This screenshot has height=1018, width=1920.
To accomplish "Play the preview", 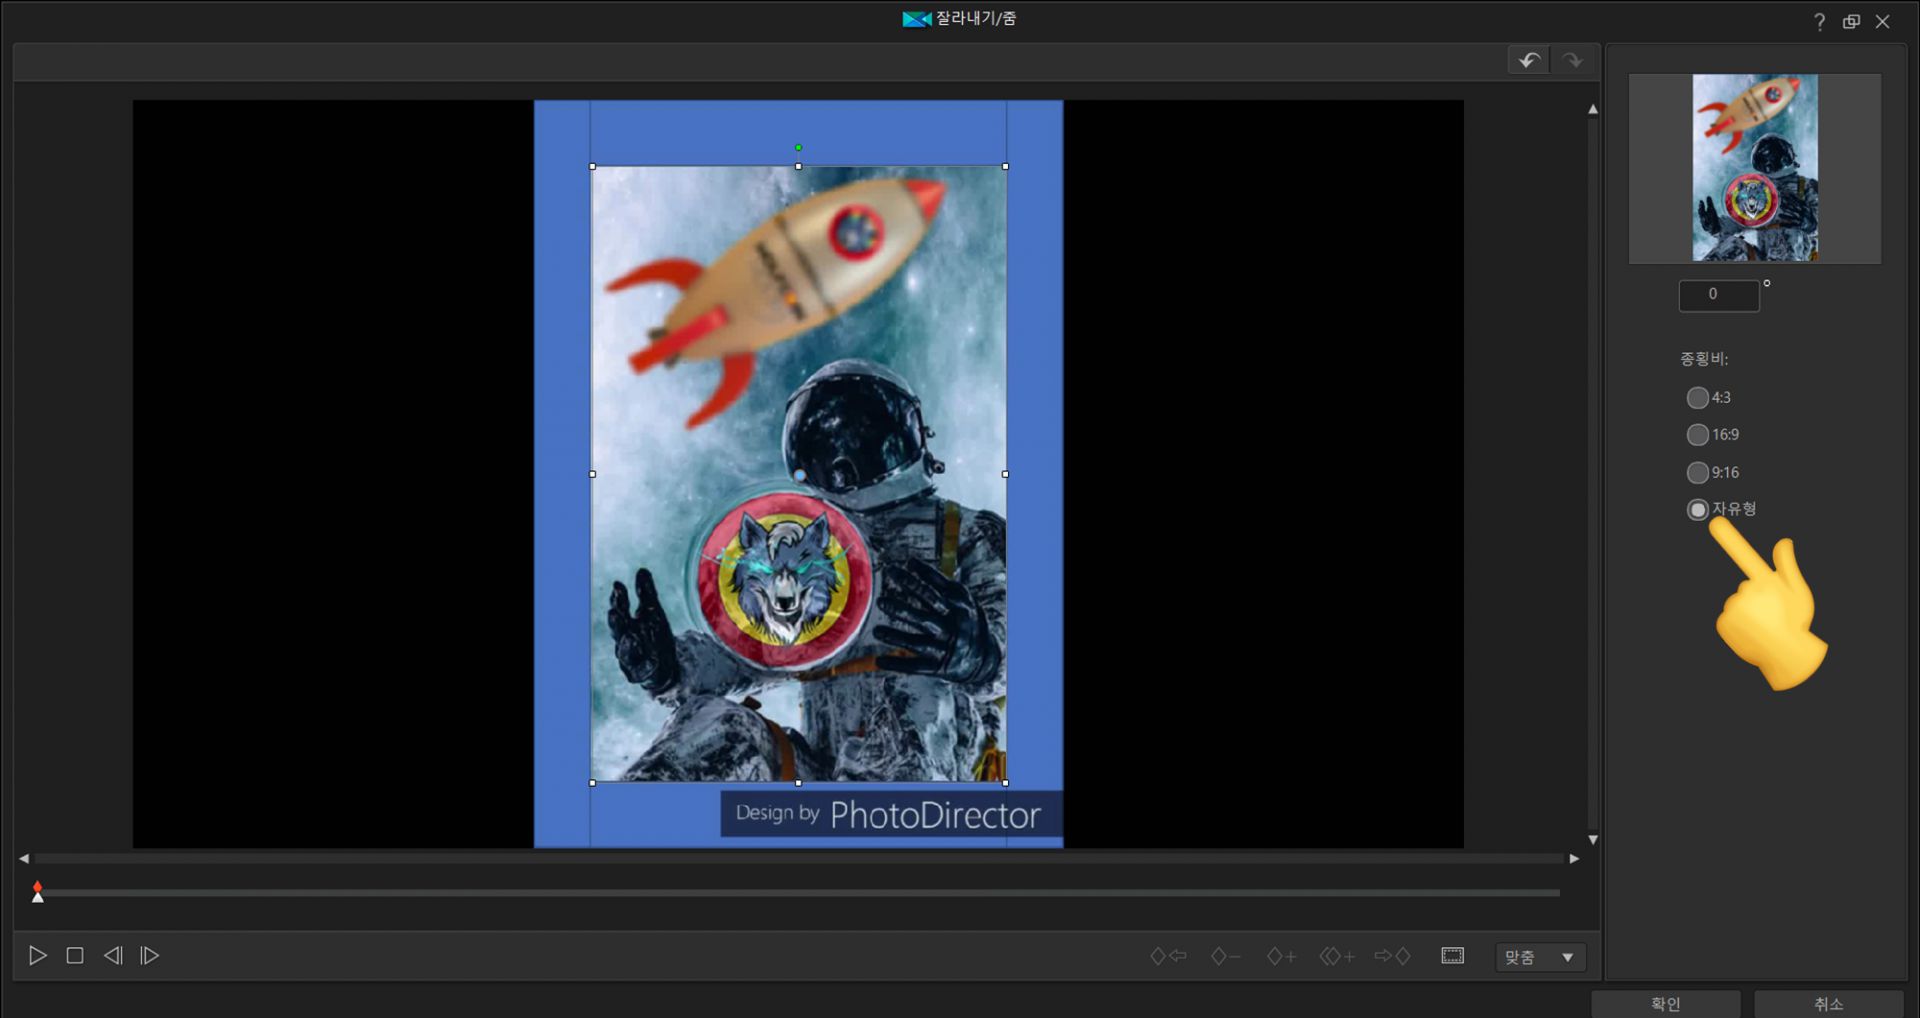I will (x=38, y=956).
